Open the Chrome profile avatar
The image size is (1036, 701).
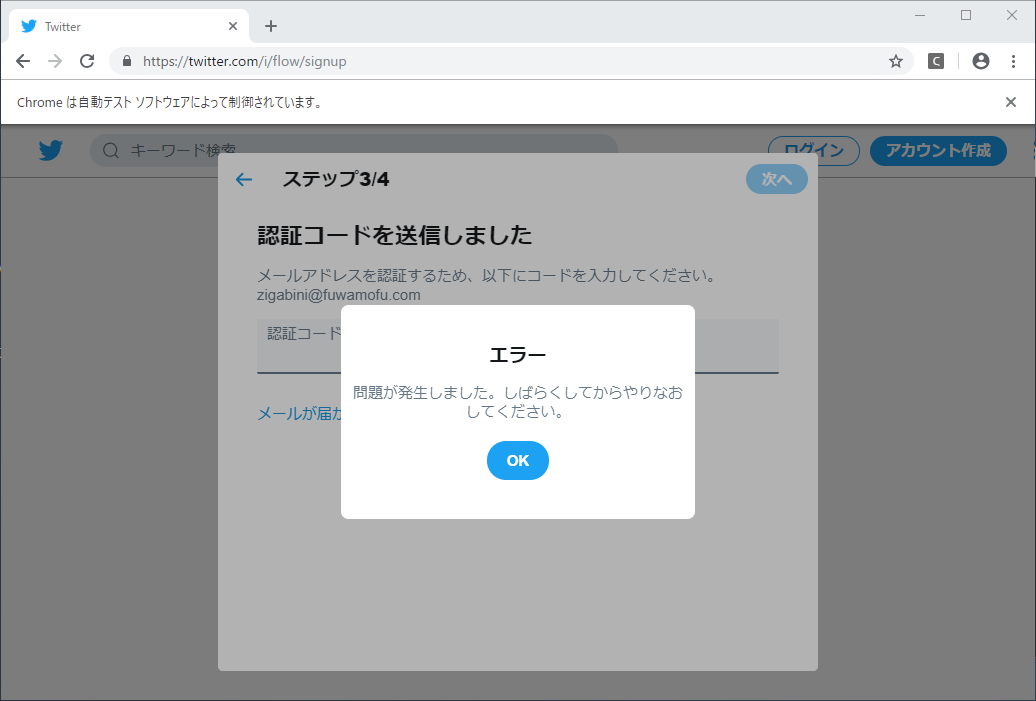pyautogui.click(x=980, y=61)
